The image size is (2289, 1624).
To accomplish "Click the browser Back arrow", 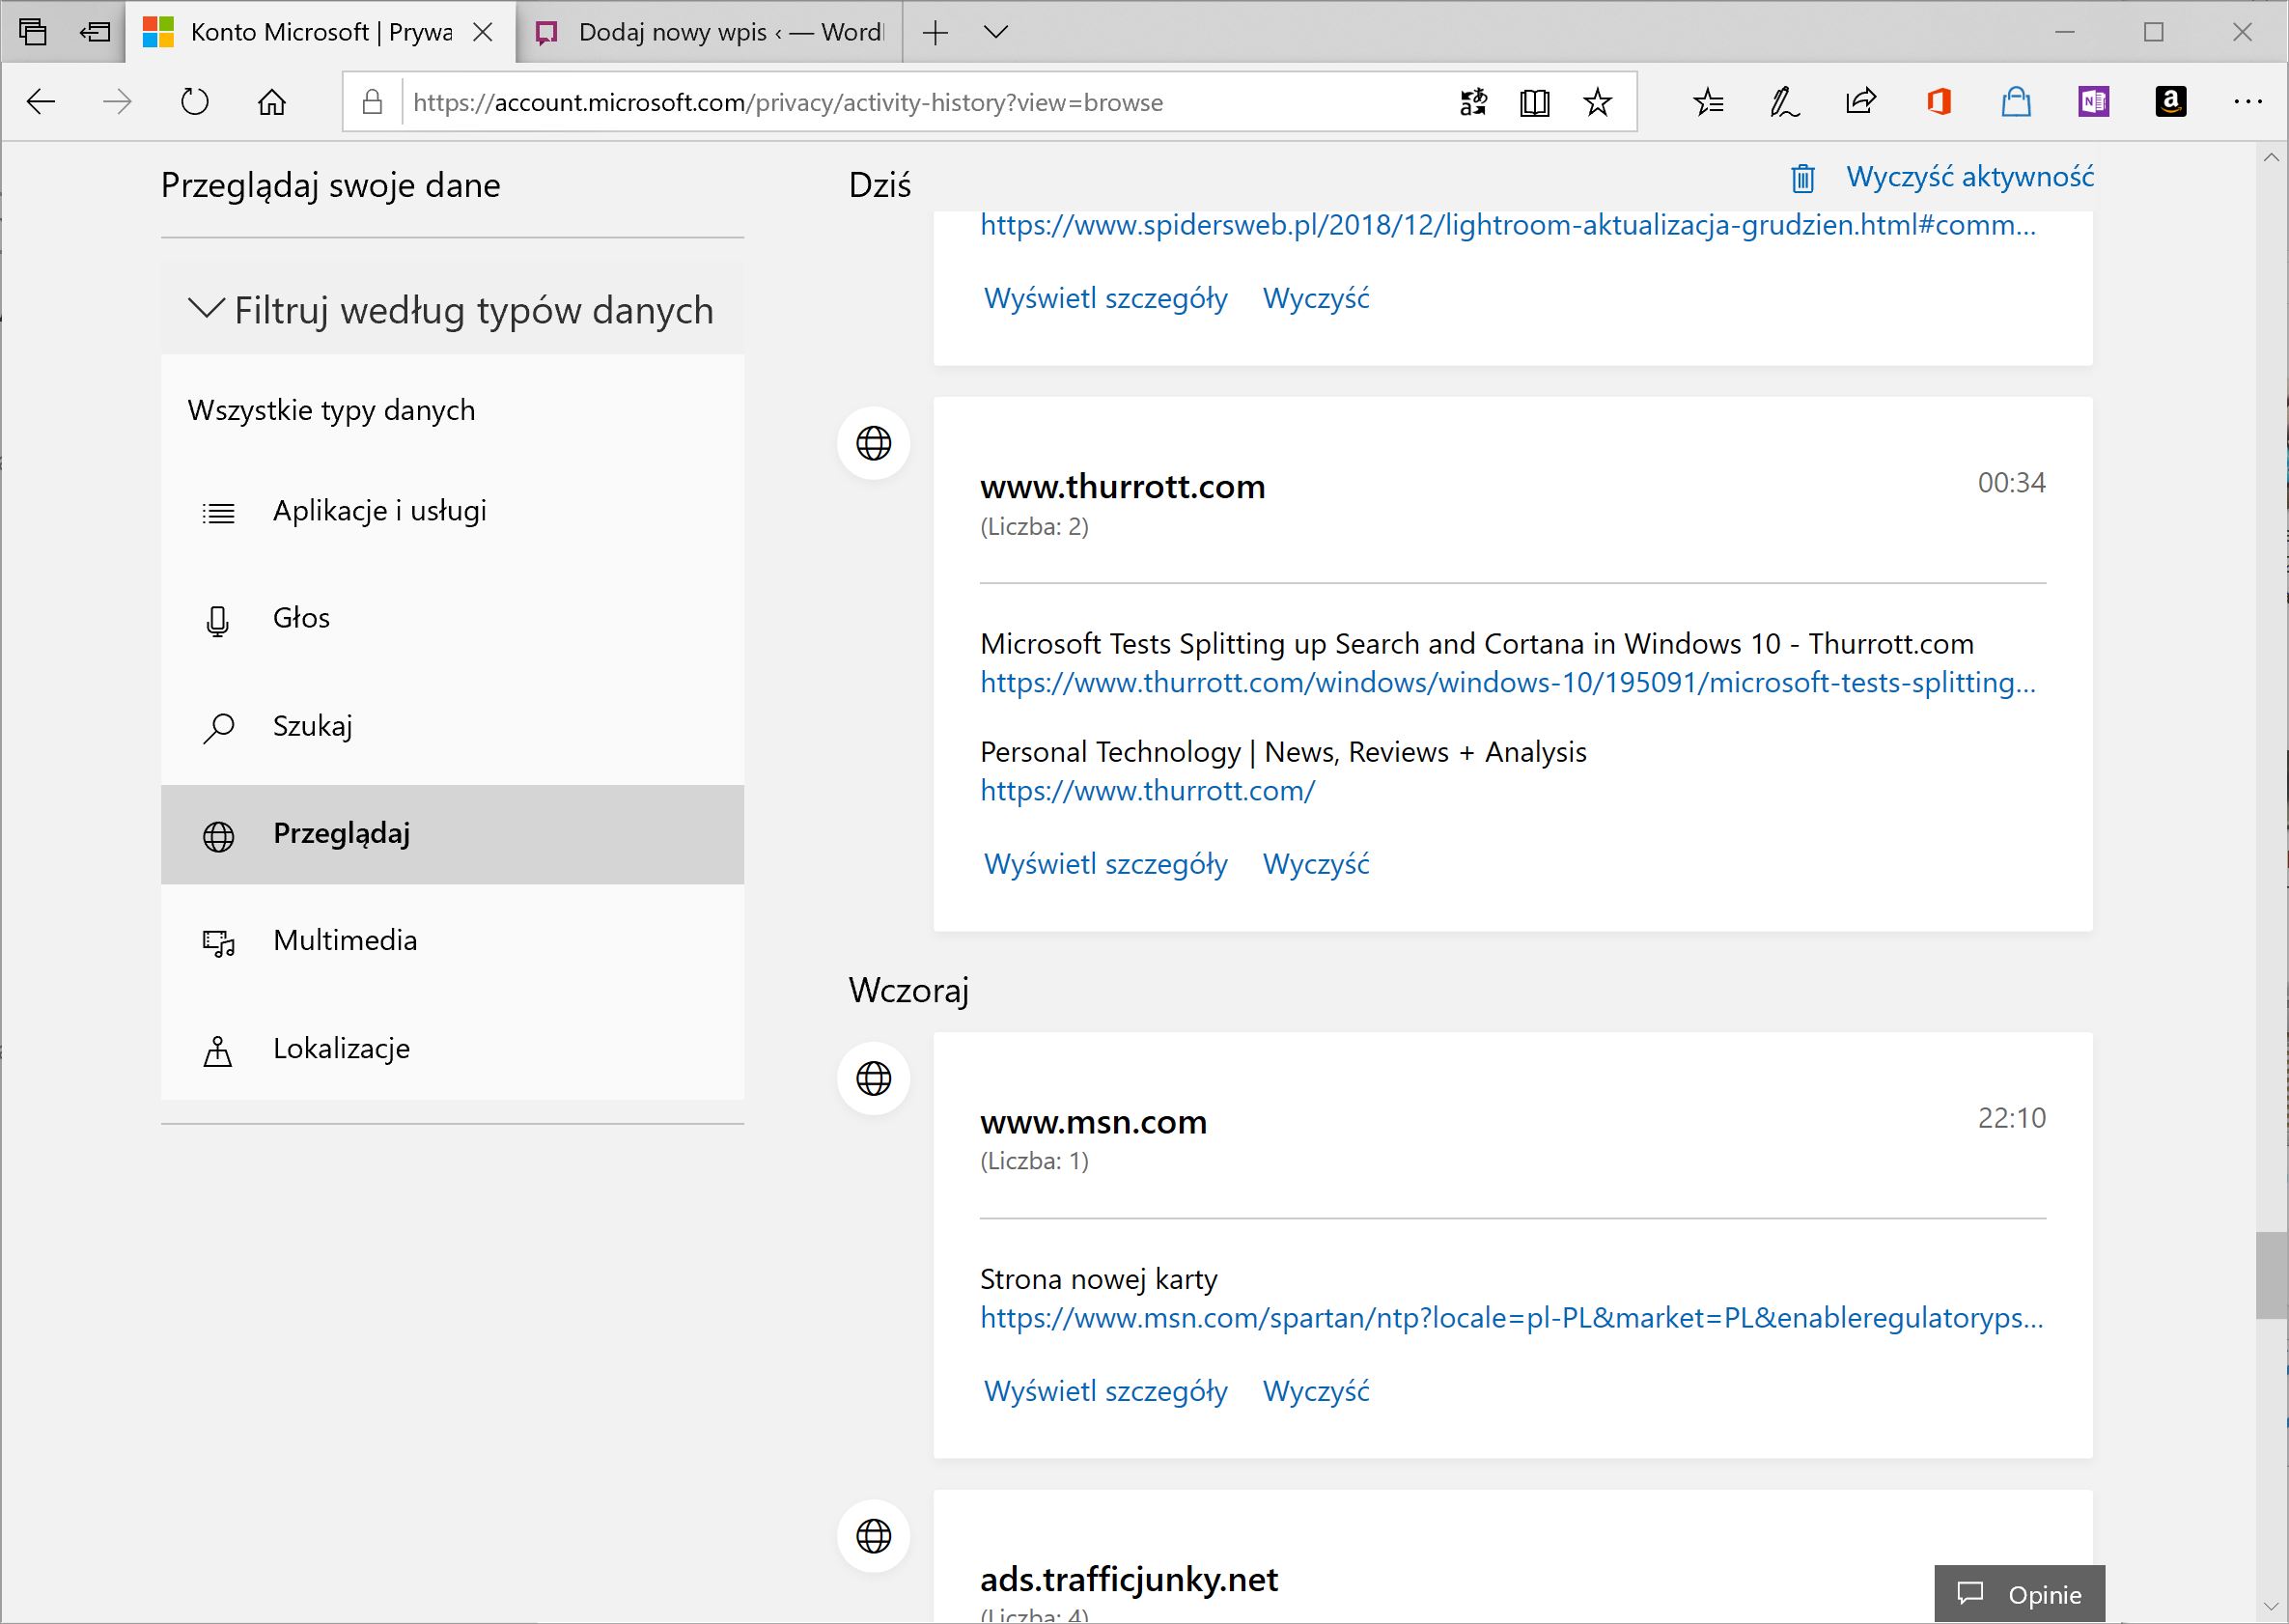I will (40, 102).
